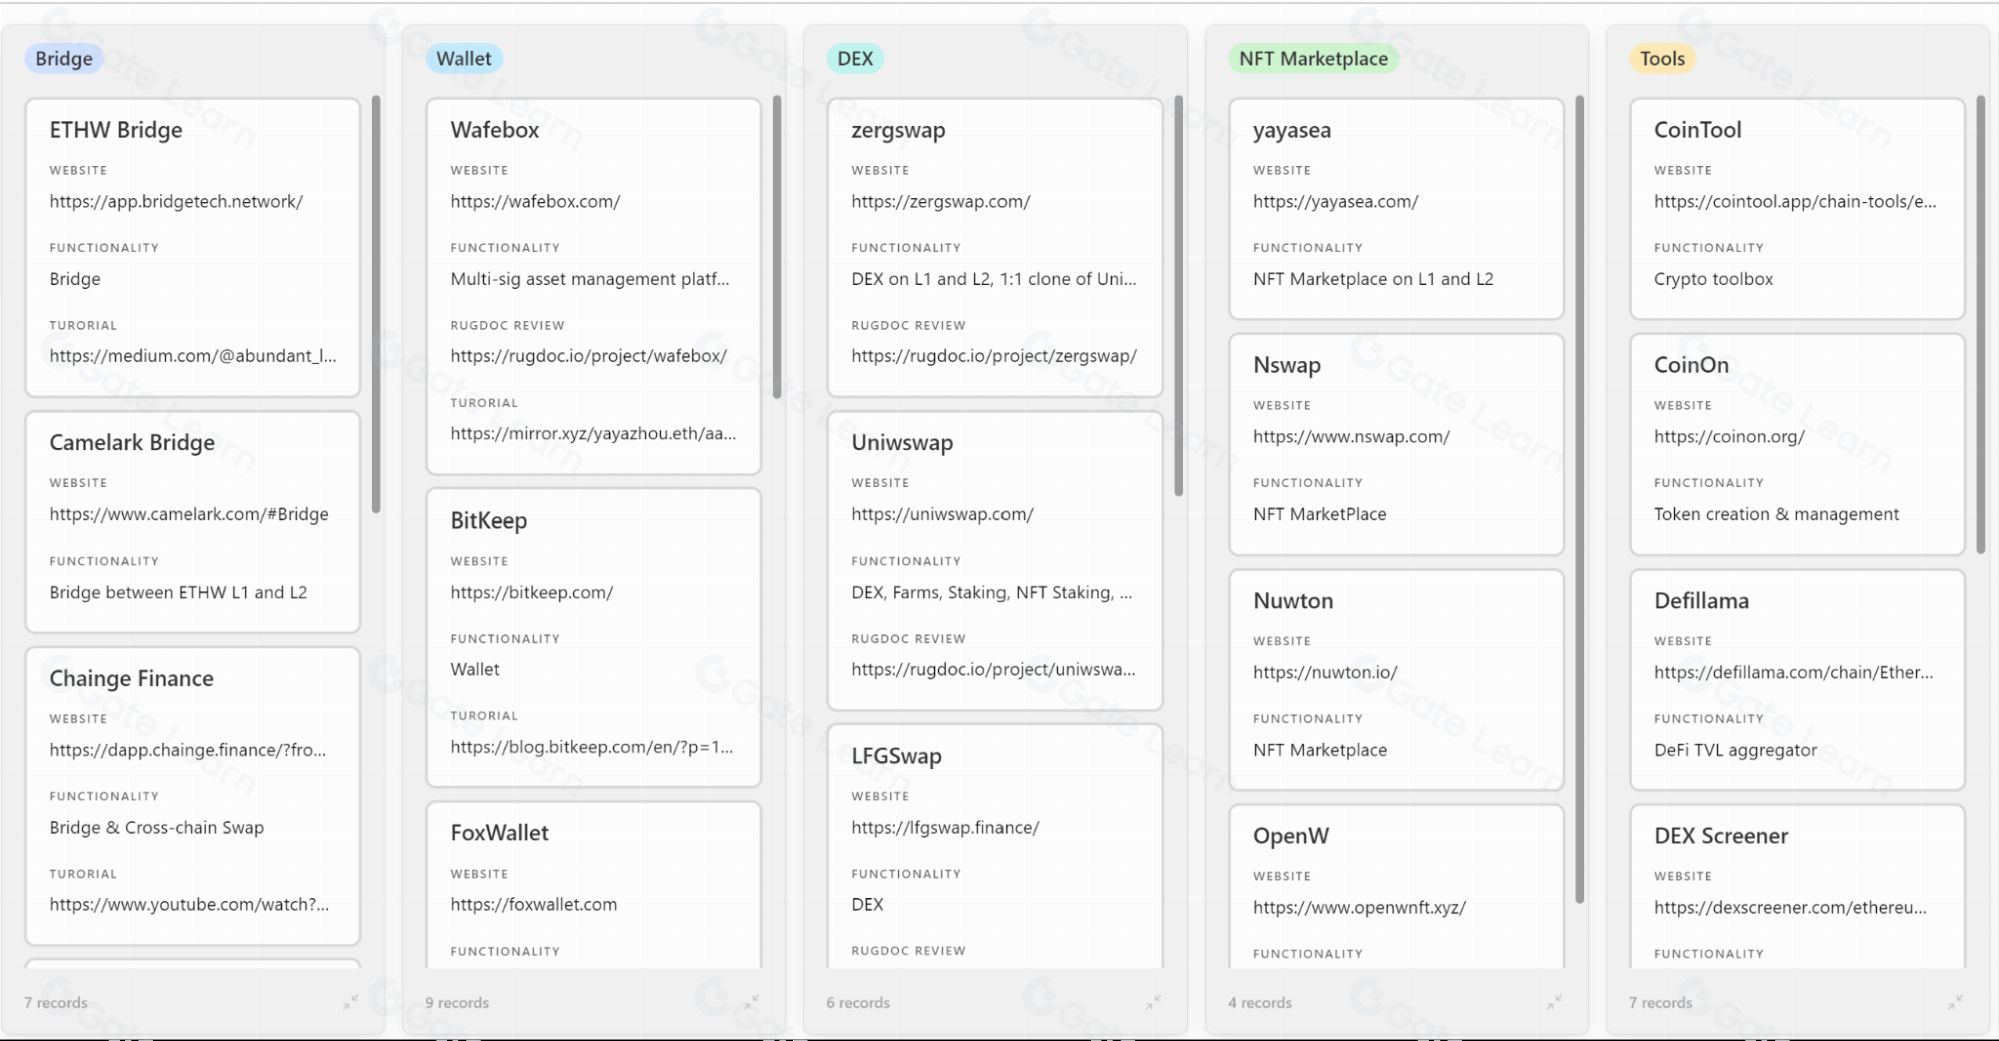Click the NFT Marketplace column vertical scrollbar
1999x1041 pixels.
tap(1580, 499)
